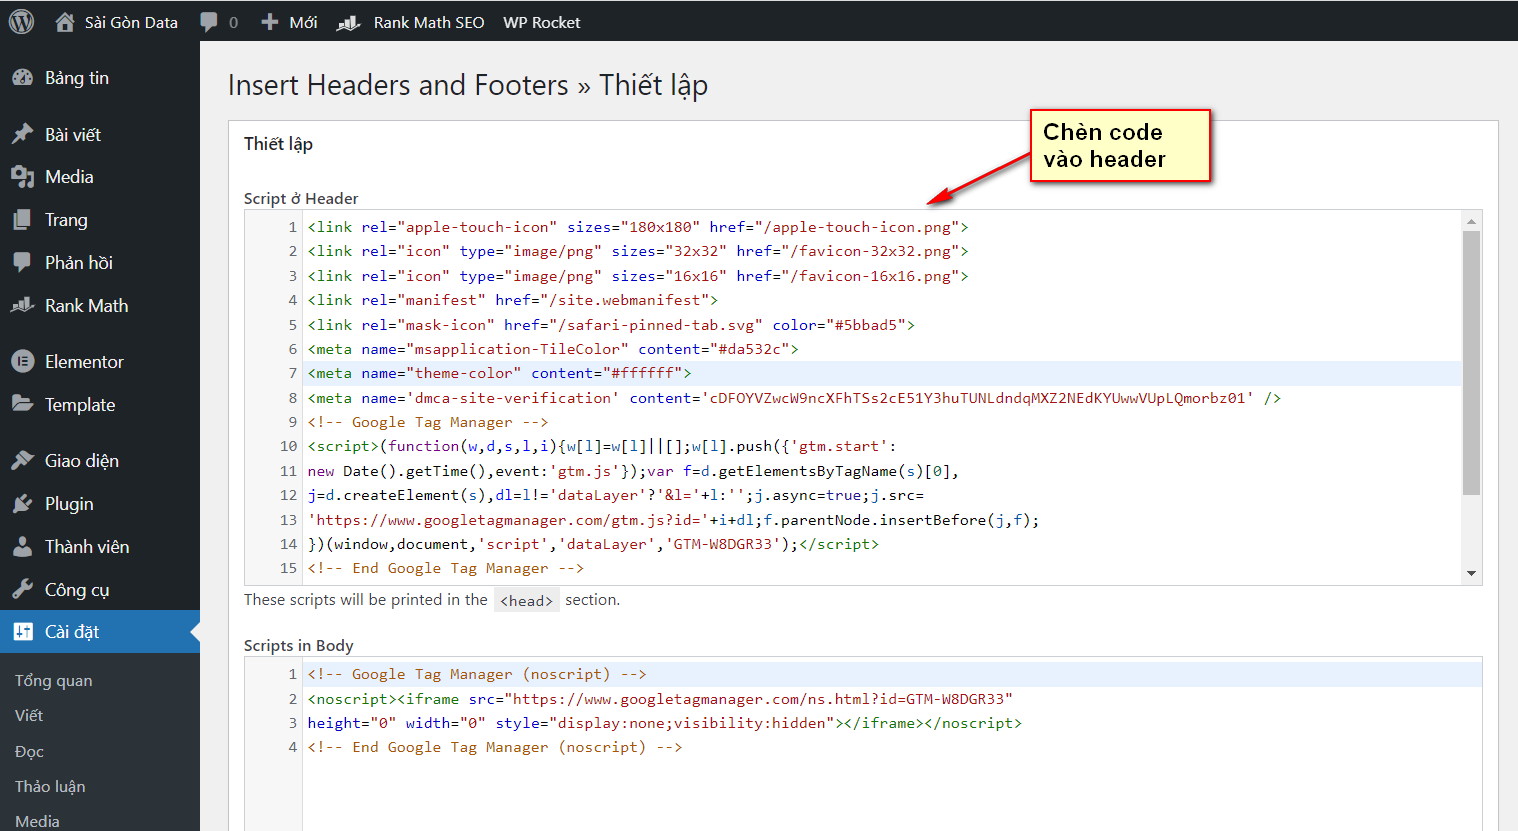
Task: Click the Bảng tin dashboard icon
Action: [22, 78]
